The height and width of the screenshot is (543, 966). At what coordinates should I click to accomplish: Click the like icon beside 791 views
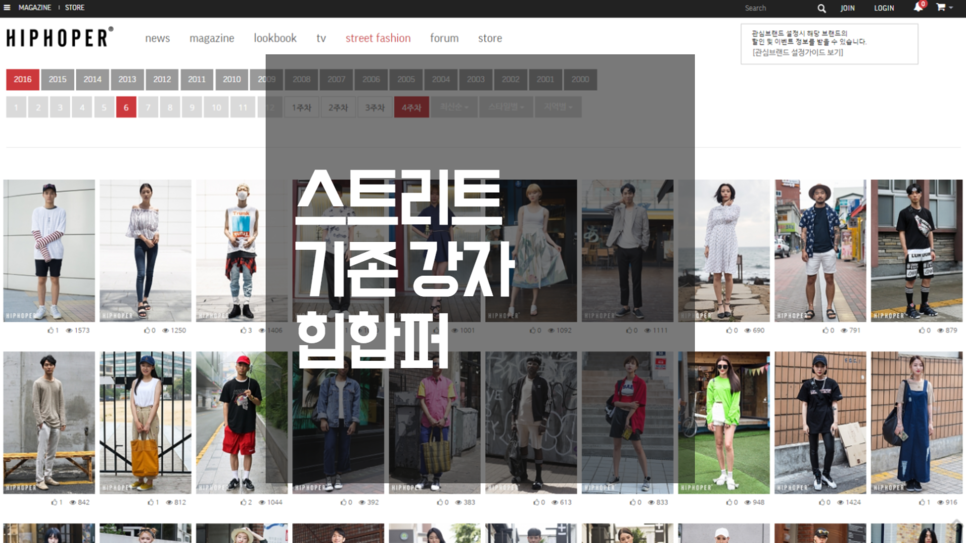(826, 330)
